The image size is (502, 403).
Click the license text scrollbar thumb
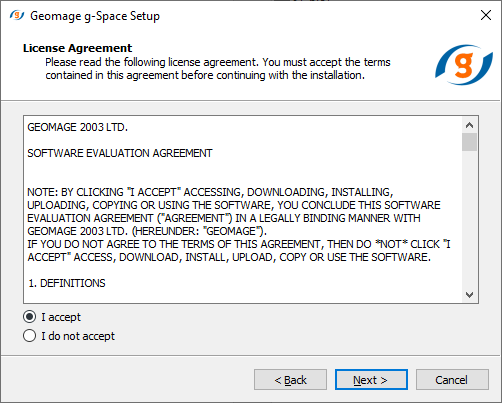point(469,142)
